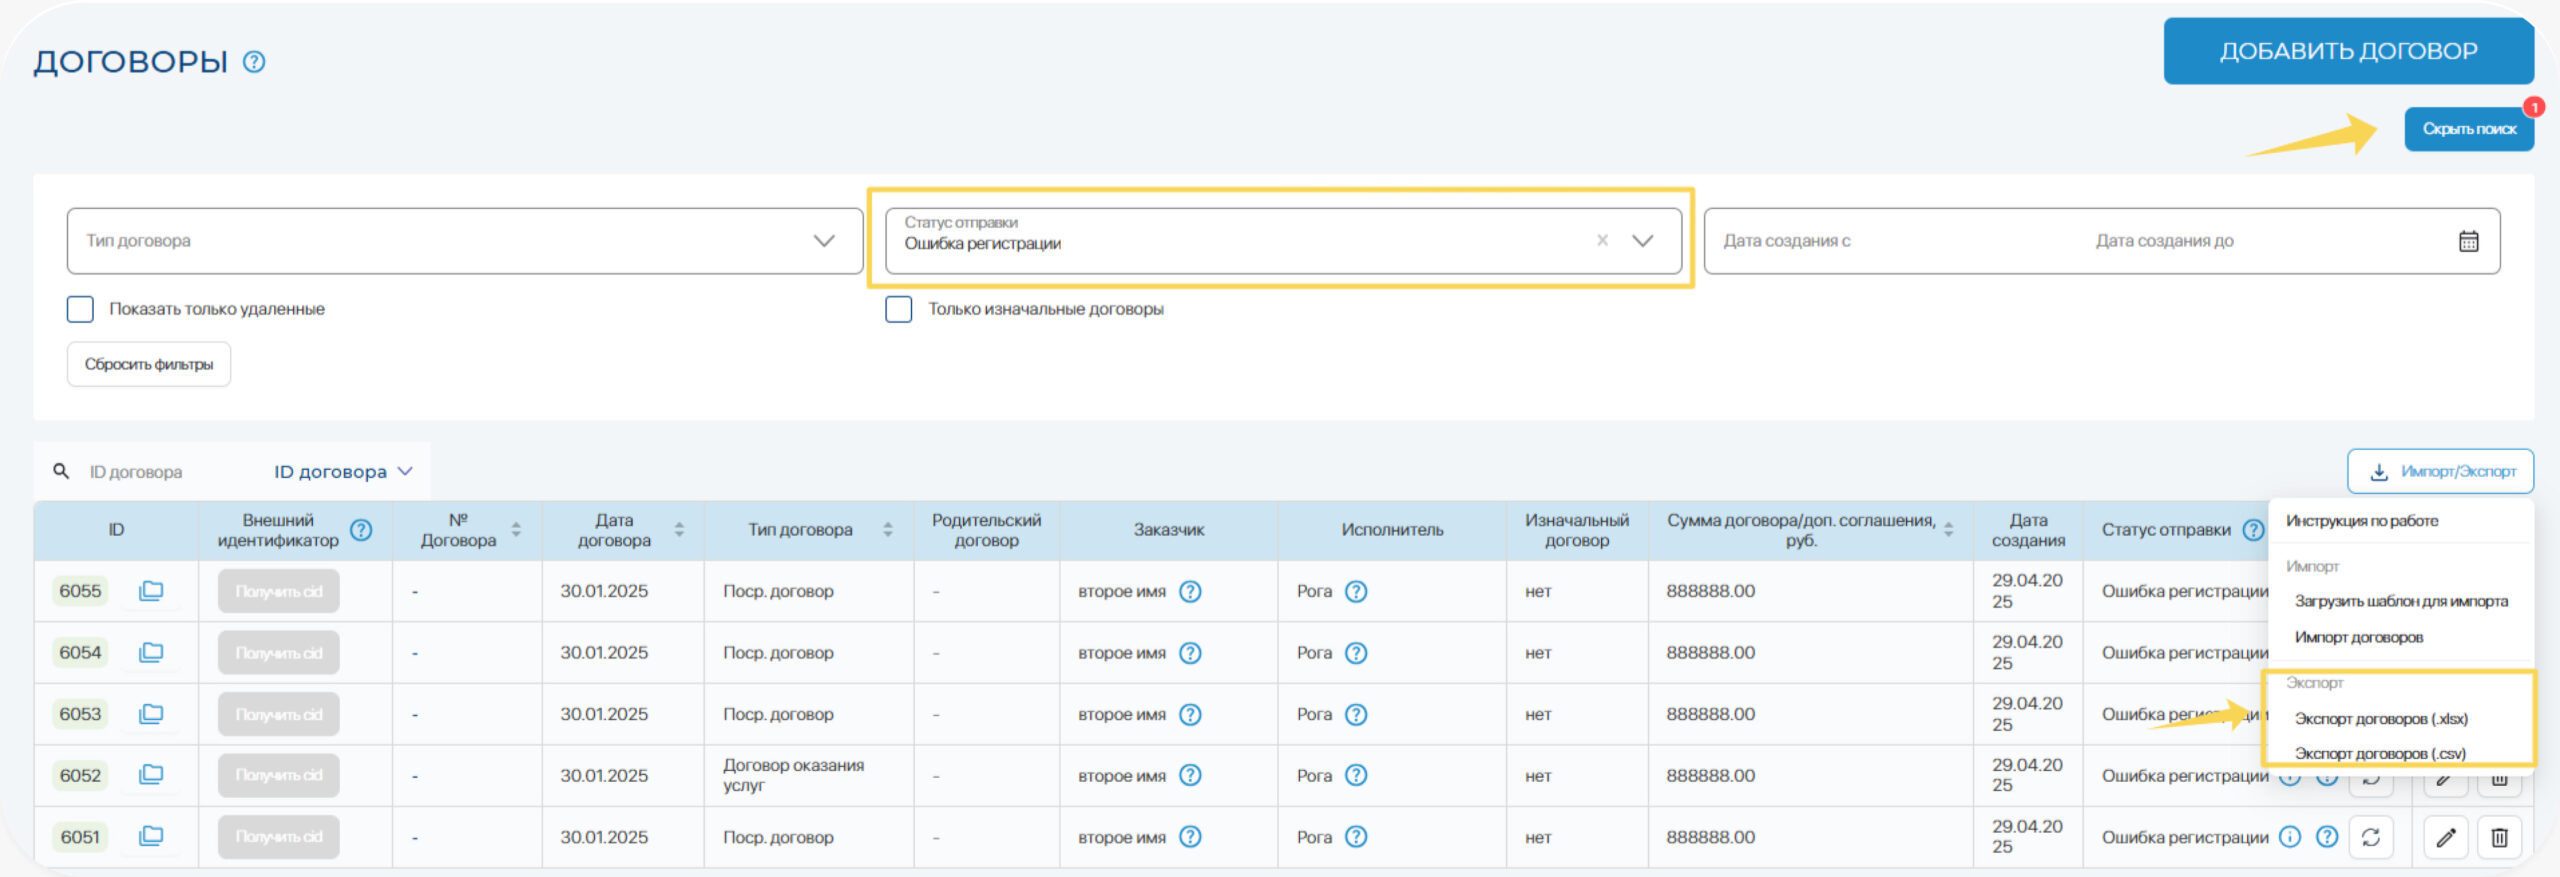2560x877 pixels.
Task: Click refresh icon for contract 6051 row
Action: pos(2371,837)
